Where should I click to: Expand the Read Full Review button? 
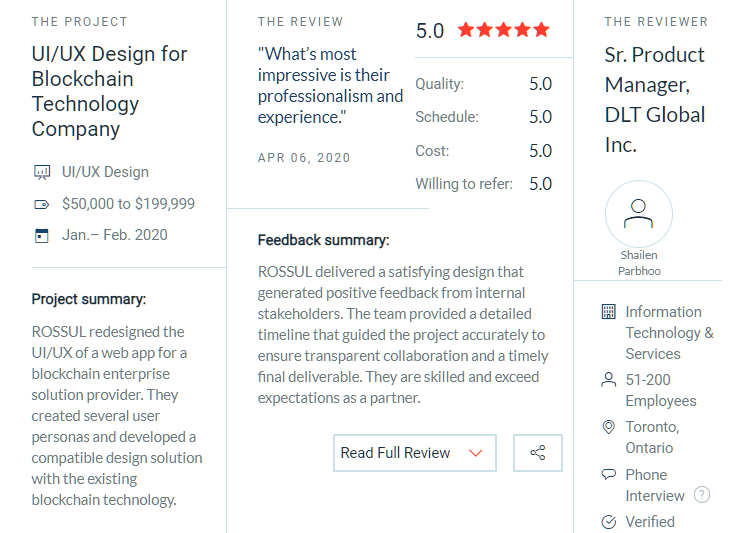click(x=415, y=453)
